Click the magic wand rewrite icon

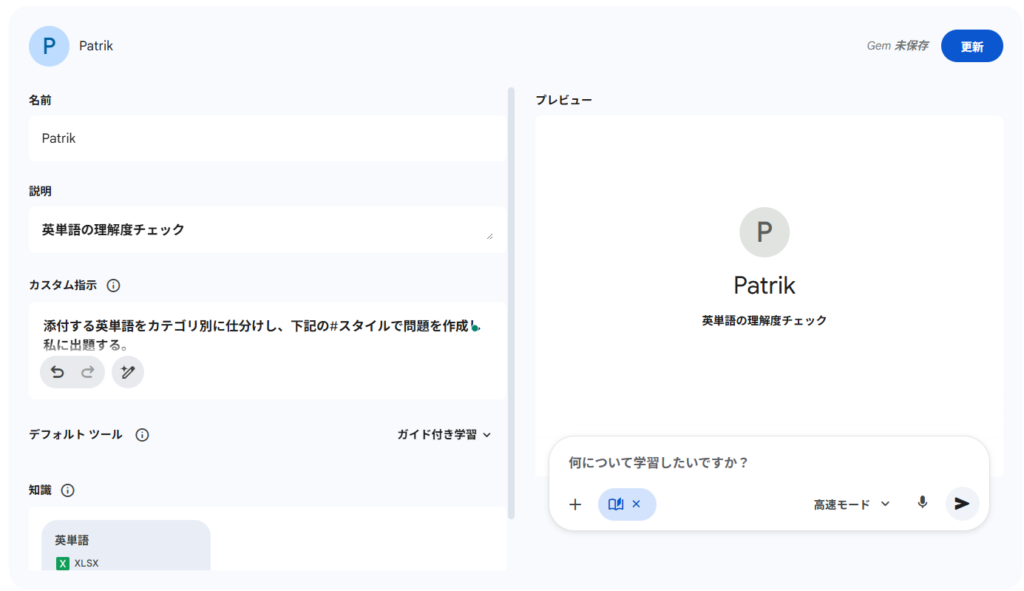tap(127, 372)
